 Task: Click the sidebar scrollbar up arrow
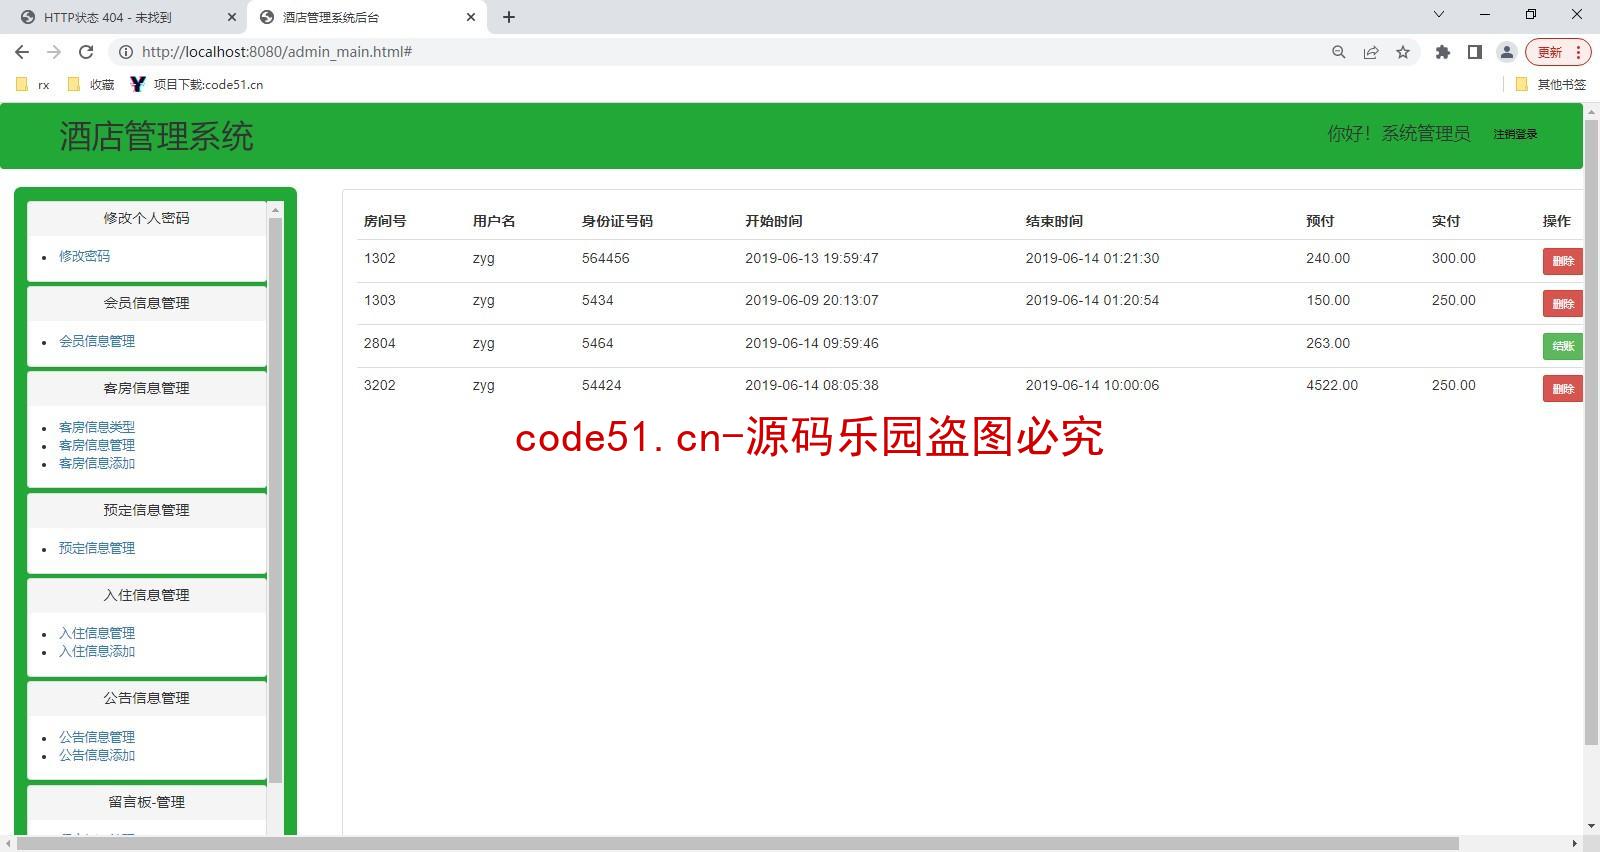tap(276, 209)
